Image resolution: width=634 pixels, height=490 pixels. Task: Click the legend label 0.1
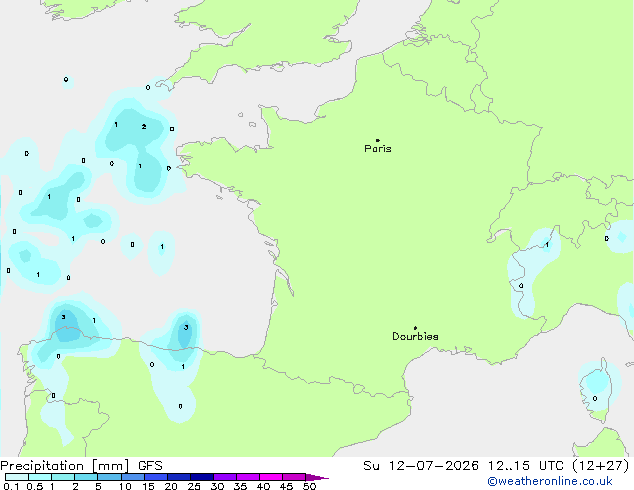[11, 486]
